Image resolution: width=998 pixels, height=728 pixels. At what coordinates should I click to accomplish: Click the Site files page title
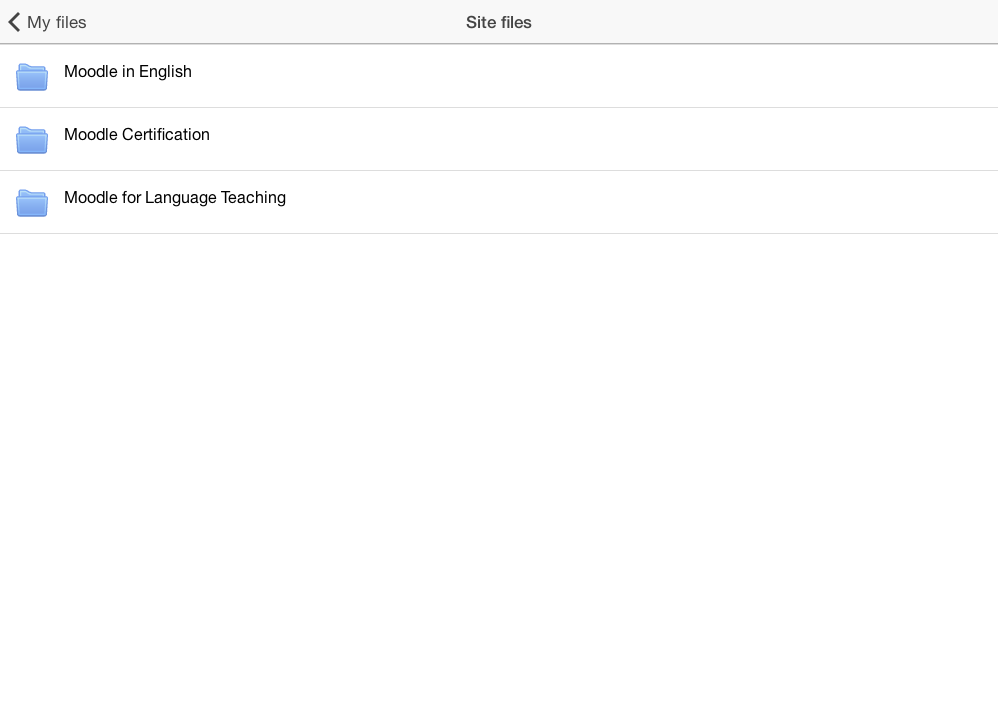point(499,22)
